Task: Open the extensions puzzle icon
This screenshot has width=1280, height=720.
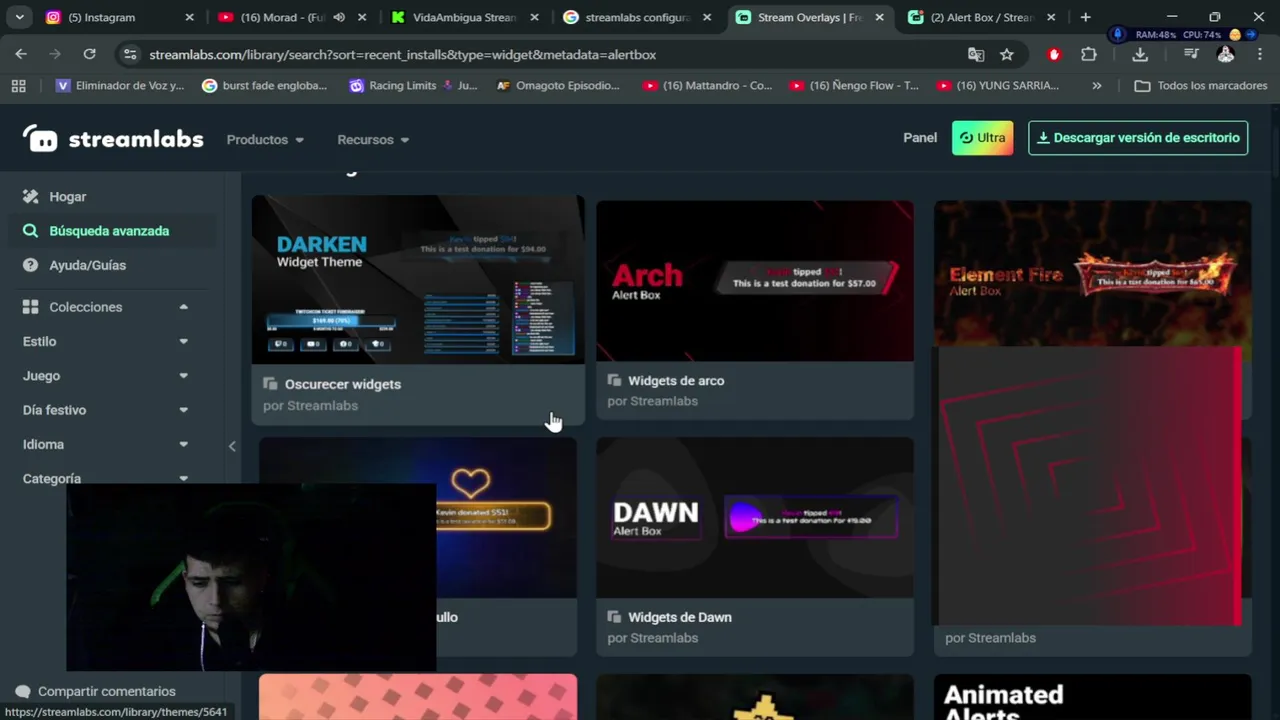Action: coord(1089,54)
